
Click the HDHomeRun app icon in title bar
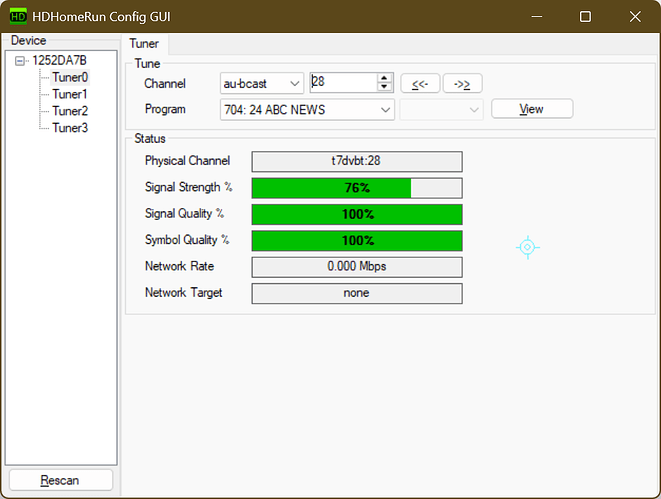pyautogui.click(x=18, y=16)
